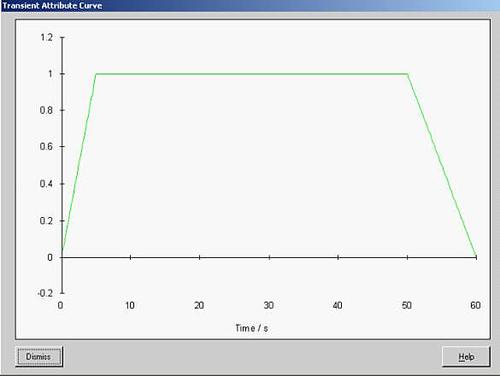Image resolution: width=500 pixels, height=376 pixels.
Task: Click the 'Time / s' axis label
Action: (252, 328)
